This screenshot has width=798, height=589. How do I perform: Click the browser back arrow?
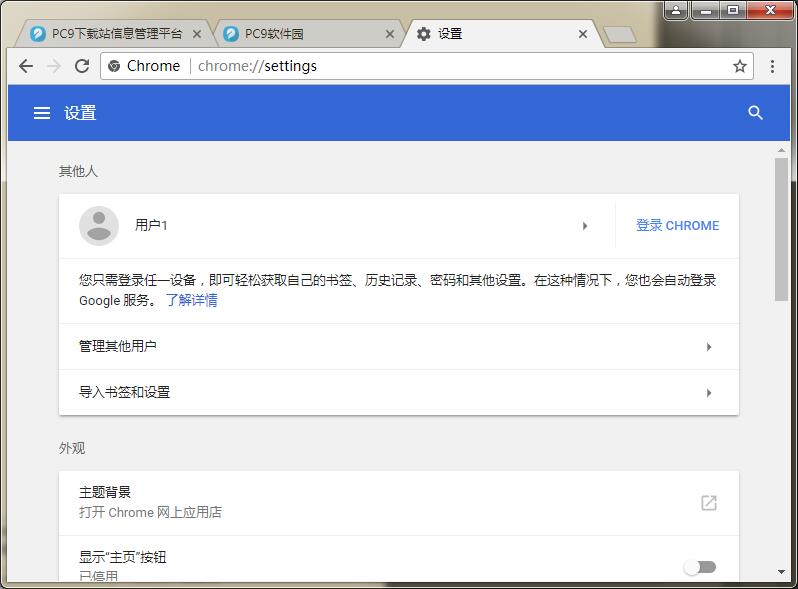click(26, 66)
